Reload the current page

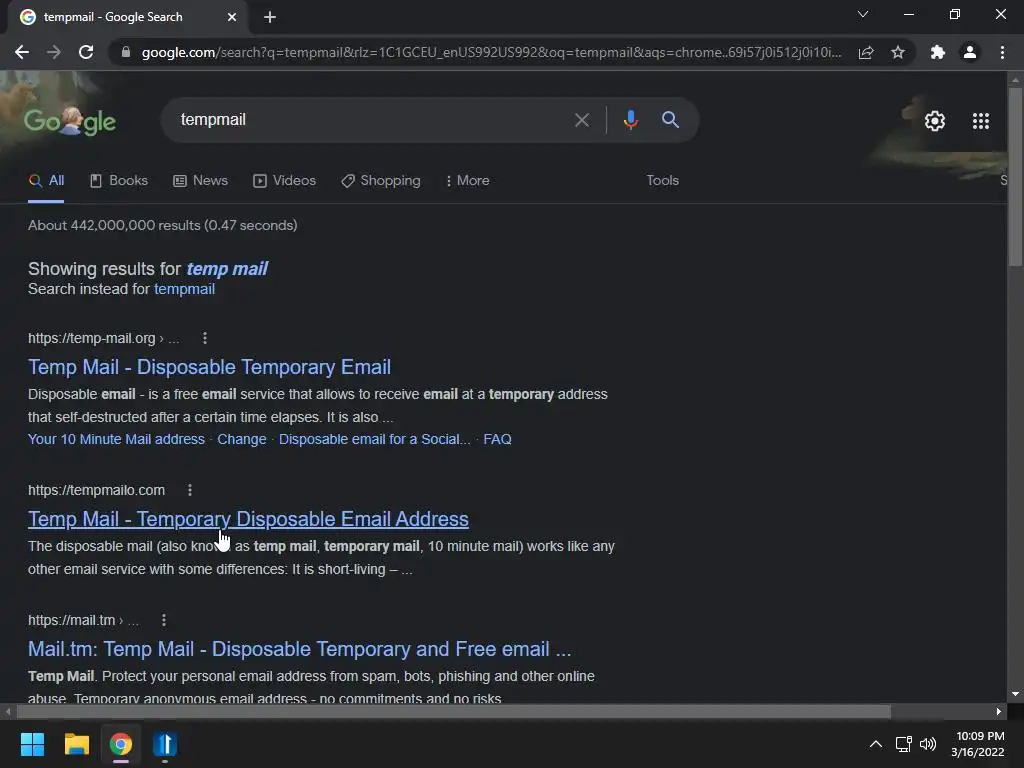(x=86, y=52)
